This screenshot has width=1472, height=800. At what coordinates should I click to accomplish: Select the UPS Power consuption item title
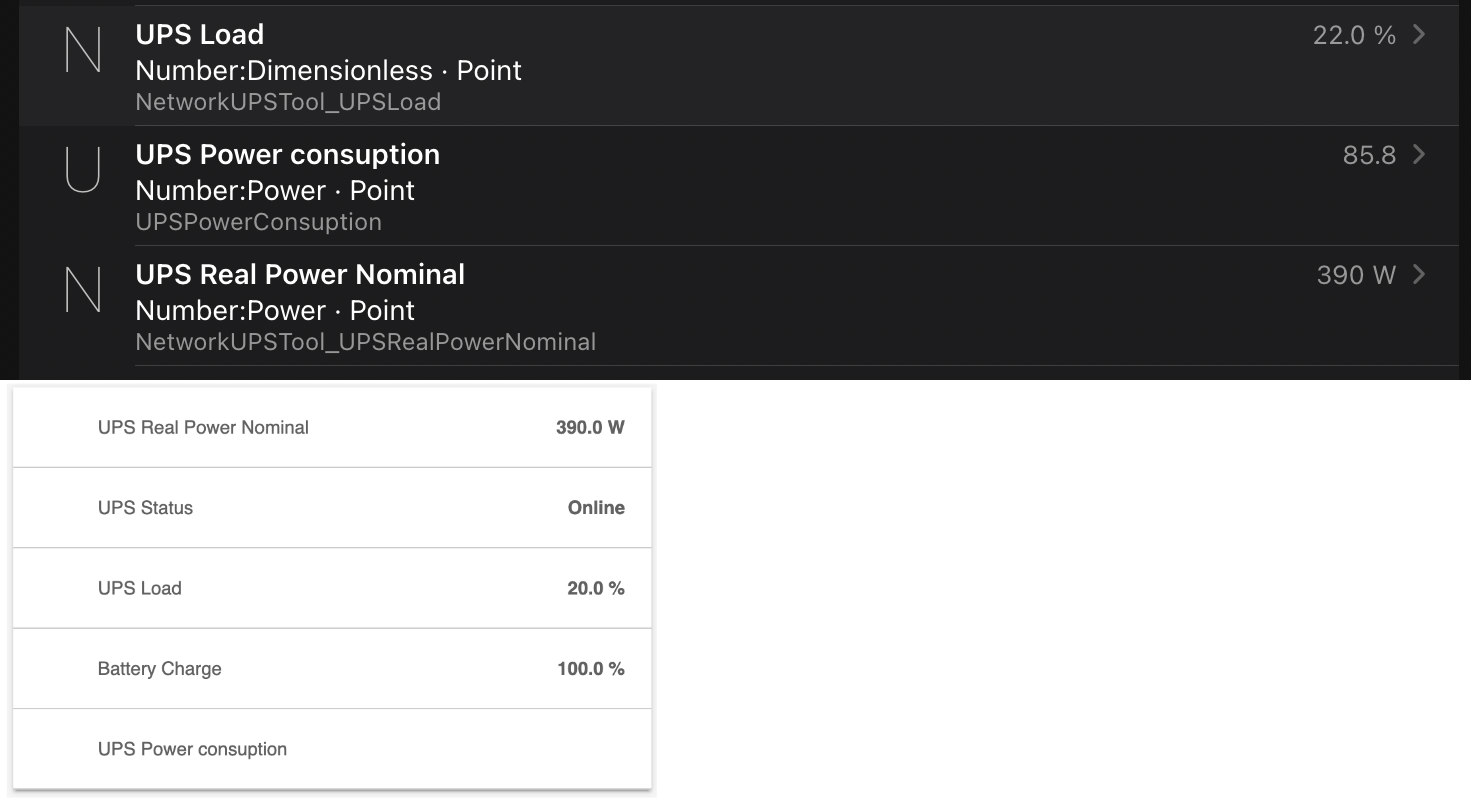click(288, 155)
